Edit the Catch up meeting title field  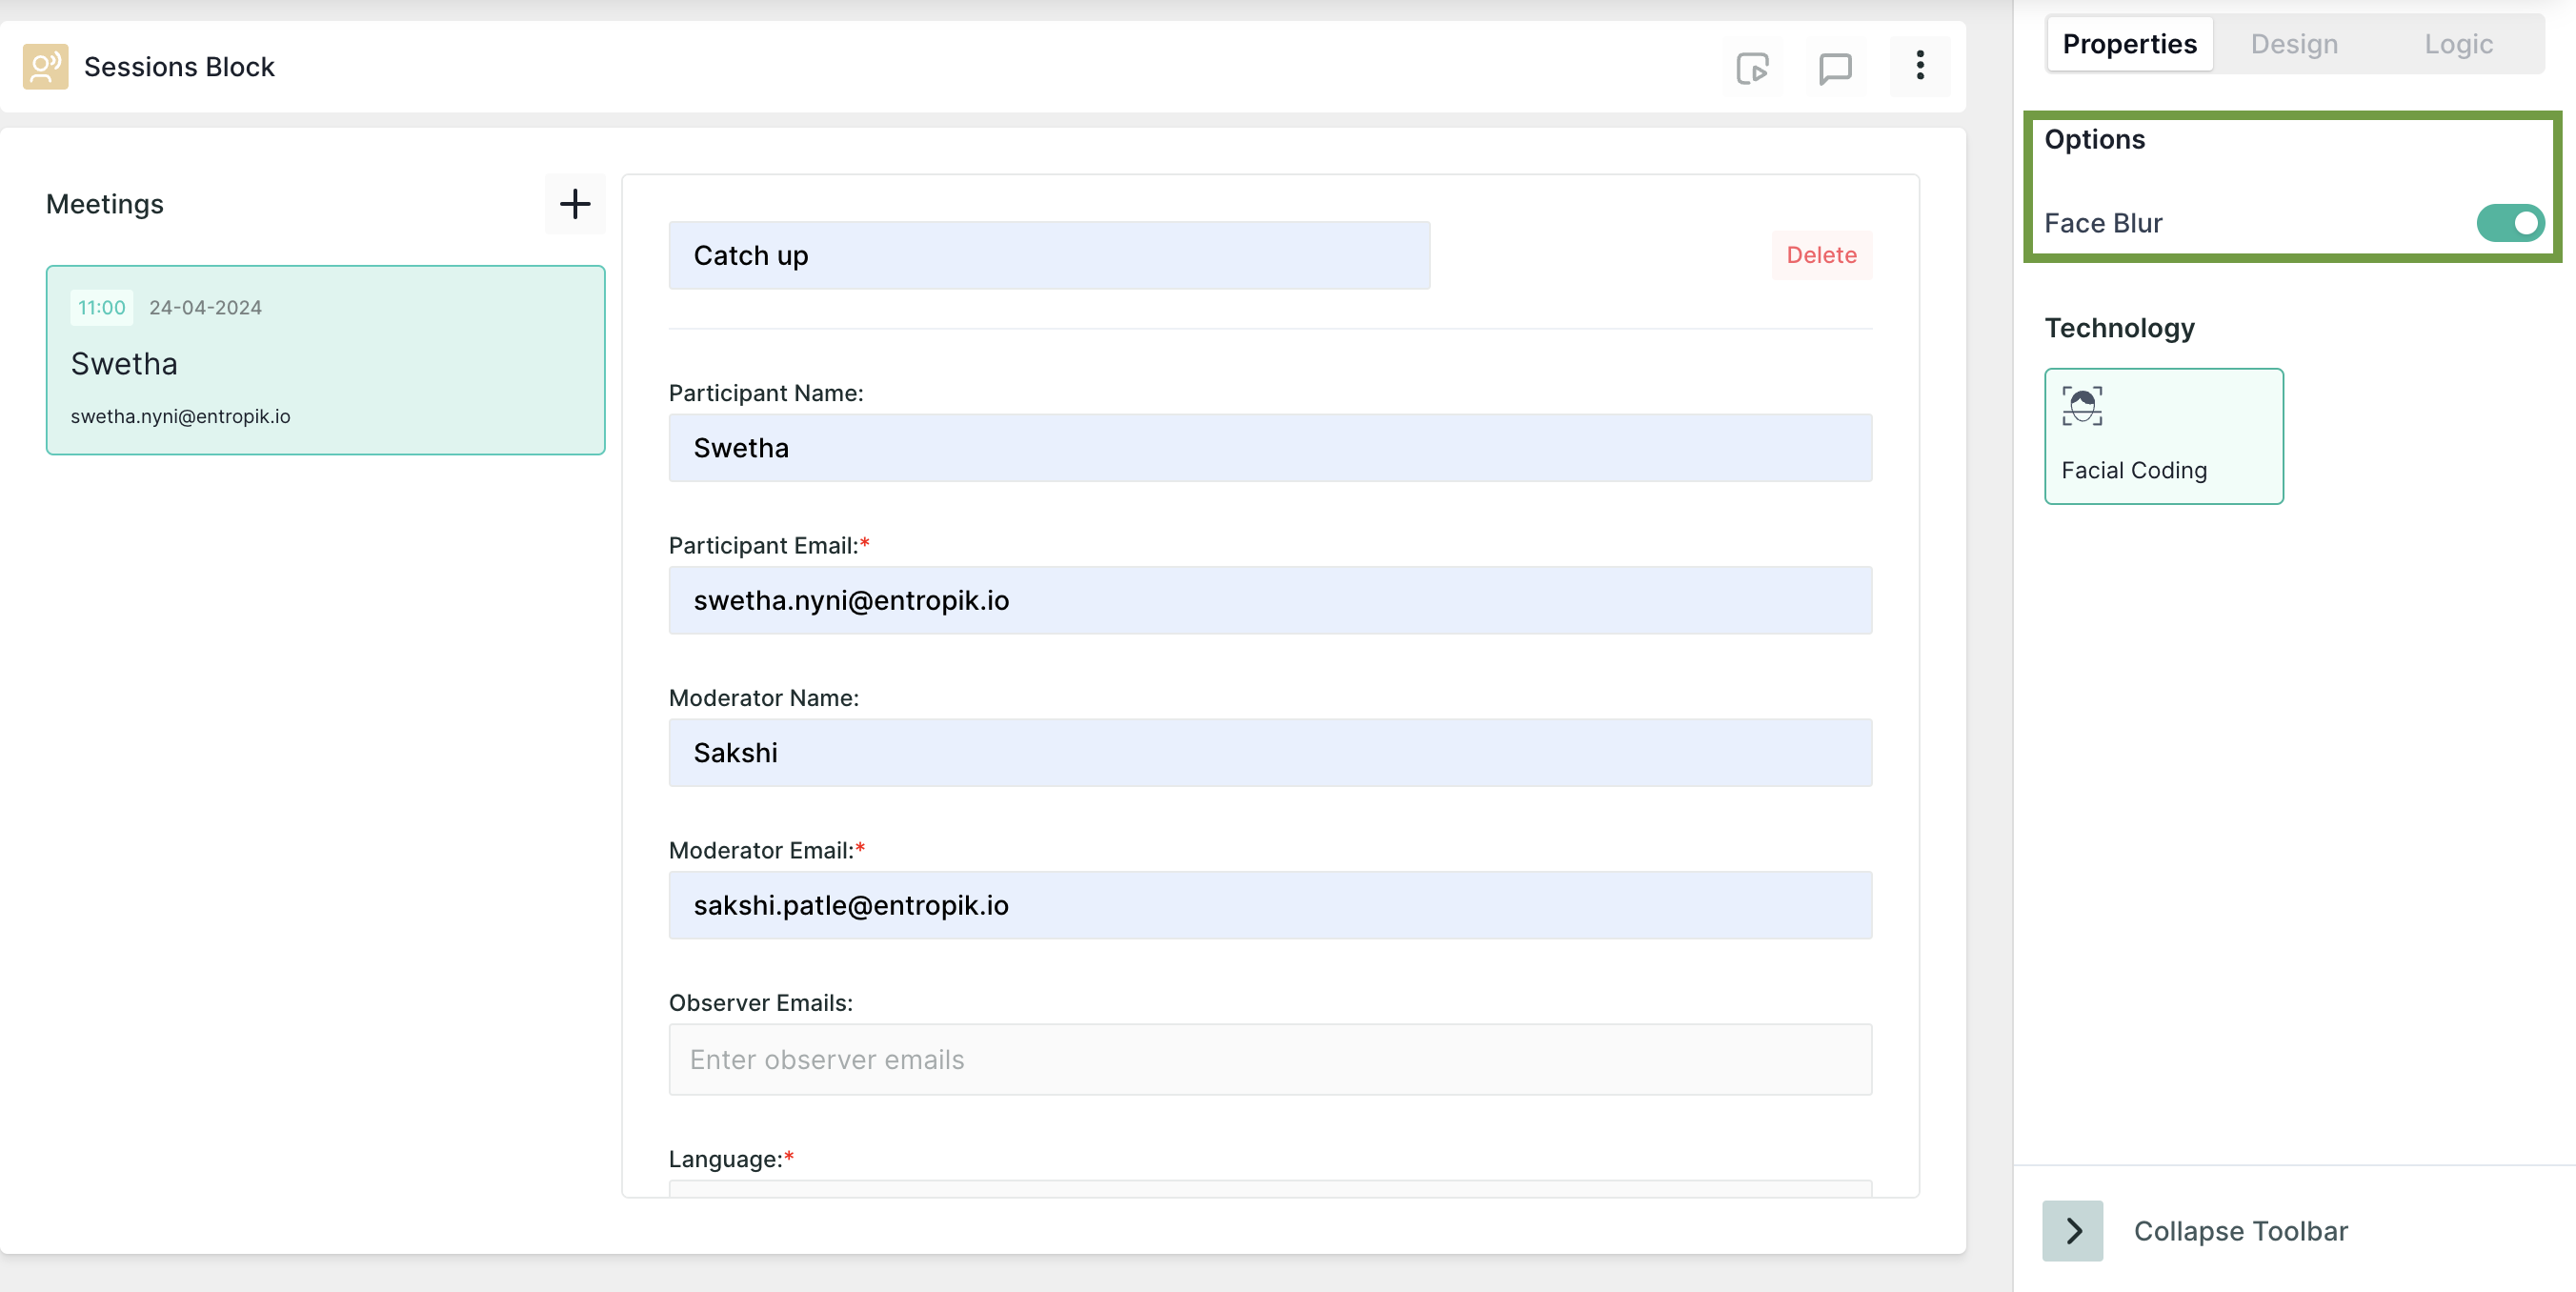click(1049, 256)
